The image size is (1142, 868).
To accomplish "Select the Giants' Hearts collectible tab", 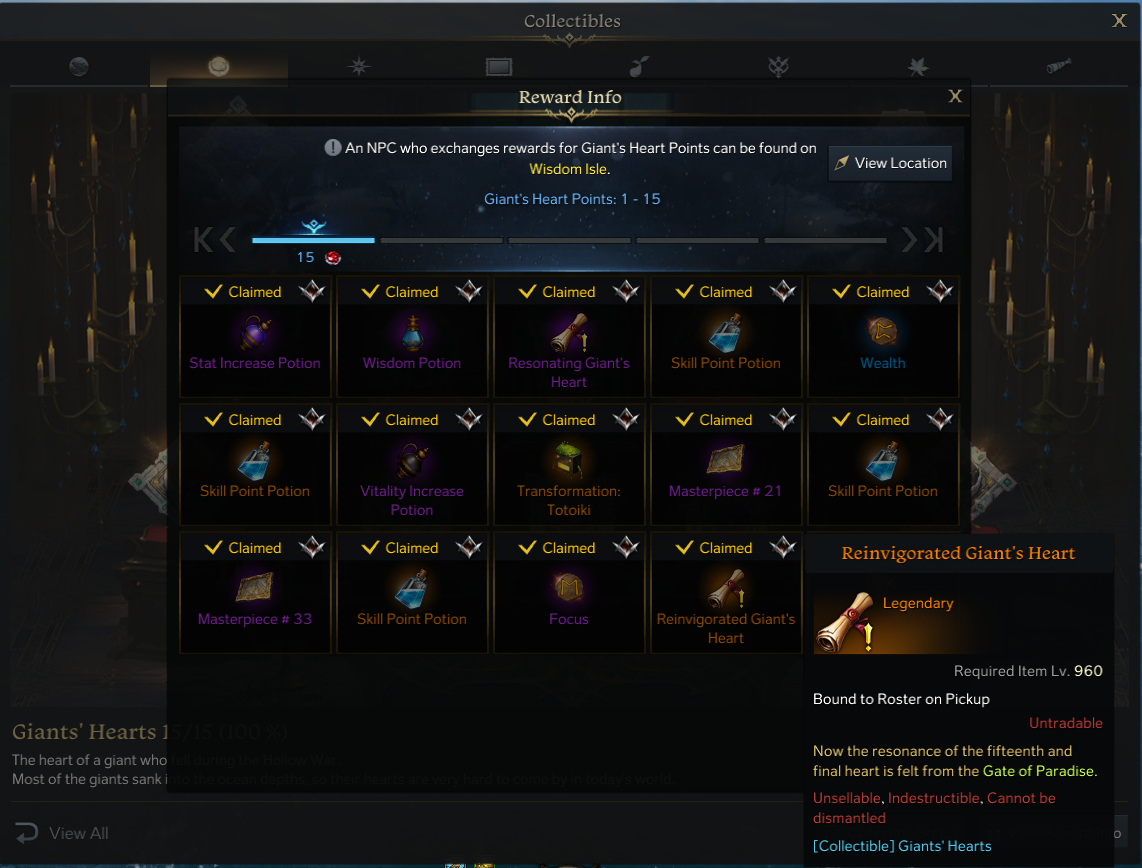I will tap(218, 67).
